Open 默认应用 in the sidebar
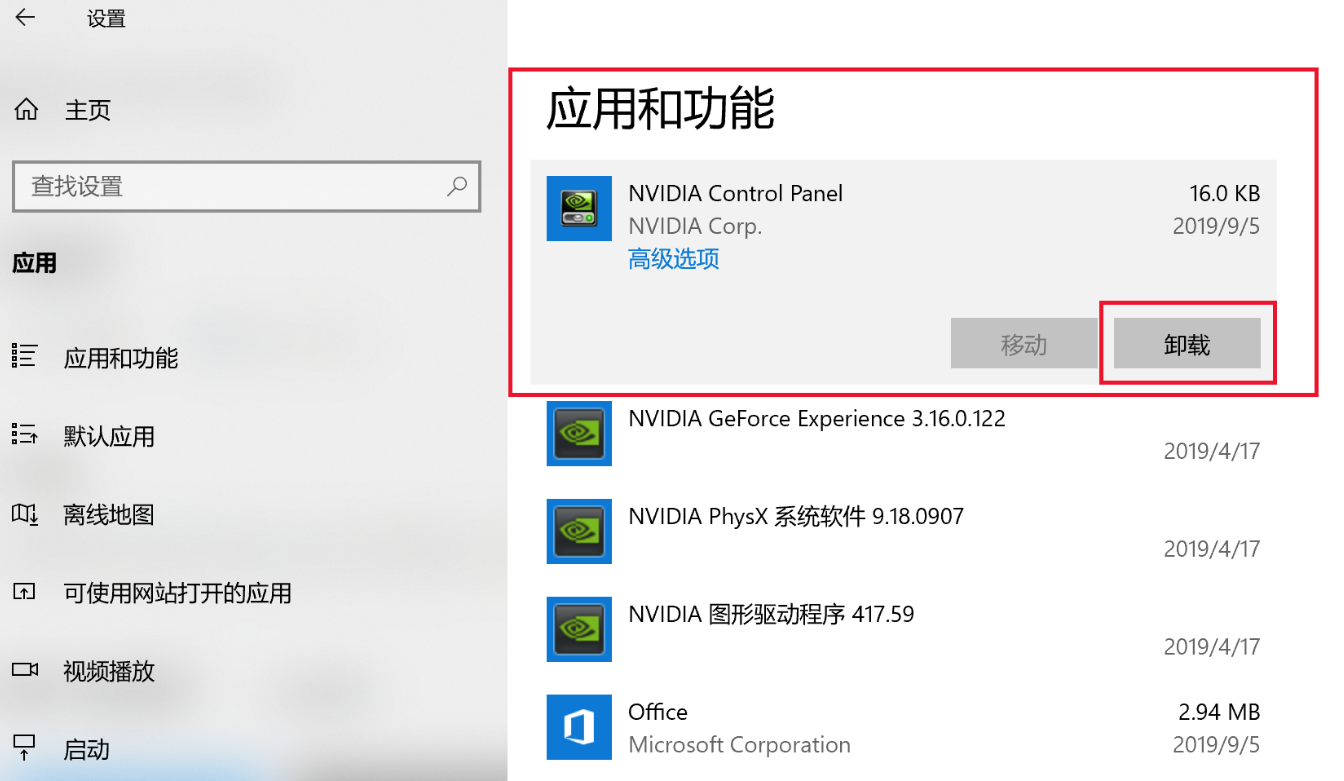Screen dimensions: 1344x781 [x=109, y=436]
